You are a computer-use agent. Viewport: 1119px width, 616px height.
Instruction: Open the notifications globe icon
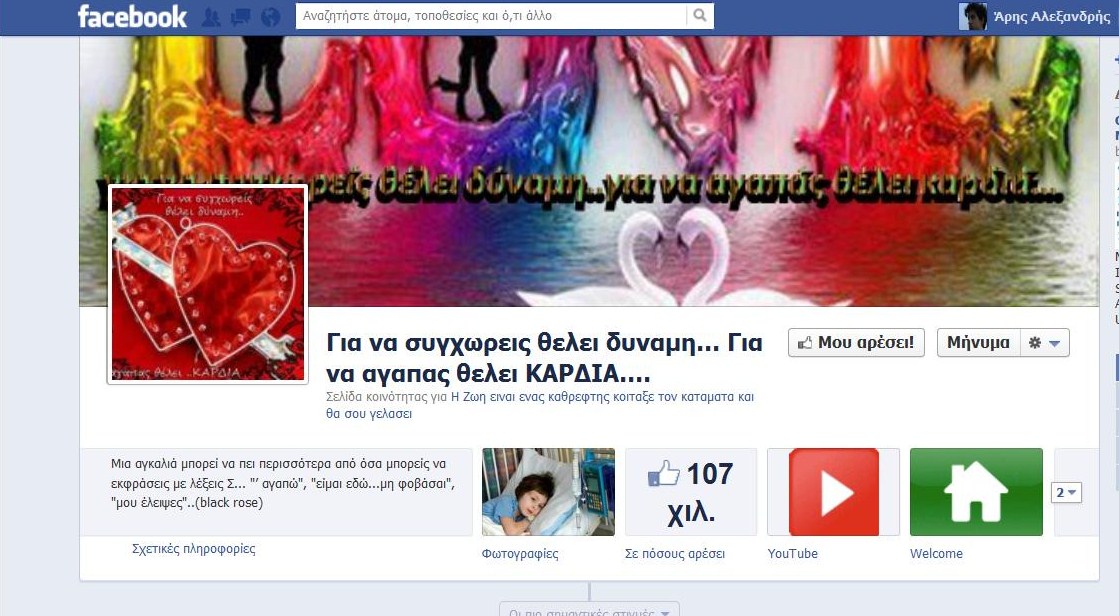(270, 17)
